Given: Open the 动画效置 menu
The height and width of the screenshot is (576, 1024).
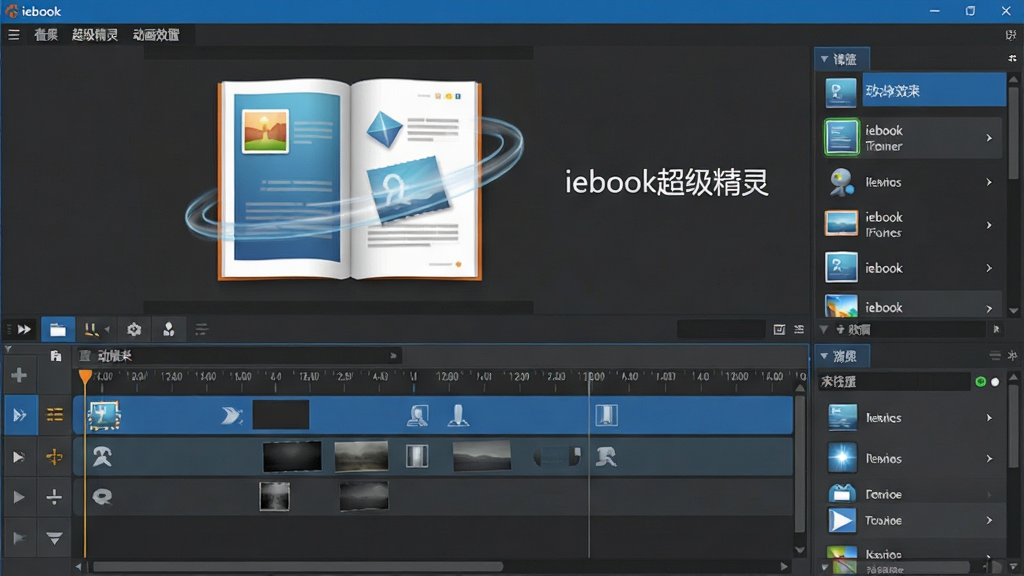Looking at the screenshot, I should [x=156, y=35].
